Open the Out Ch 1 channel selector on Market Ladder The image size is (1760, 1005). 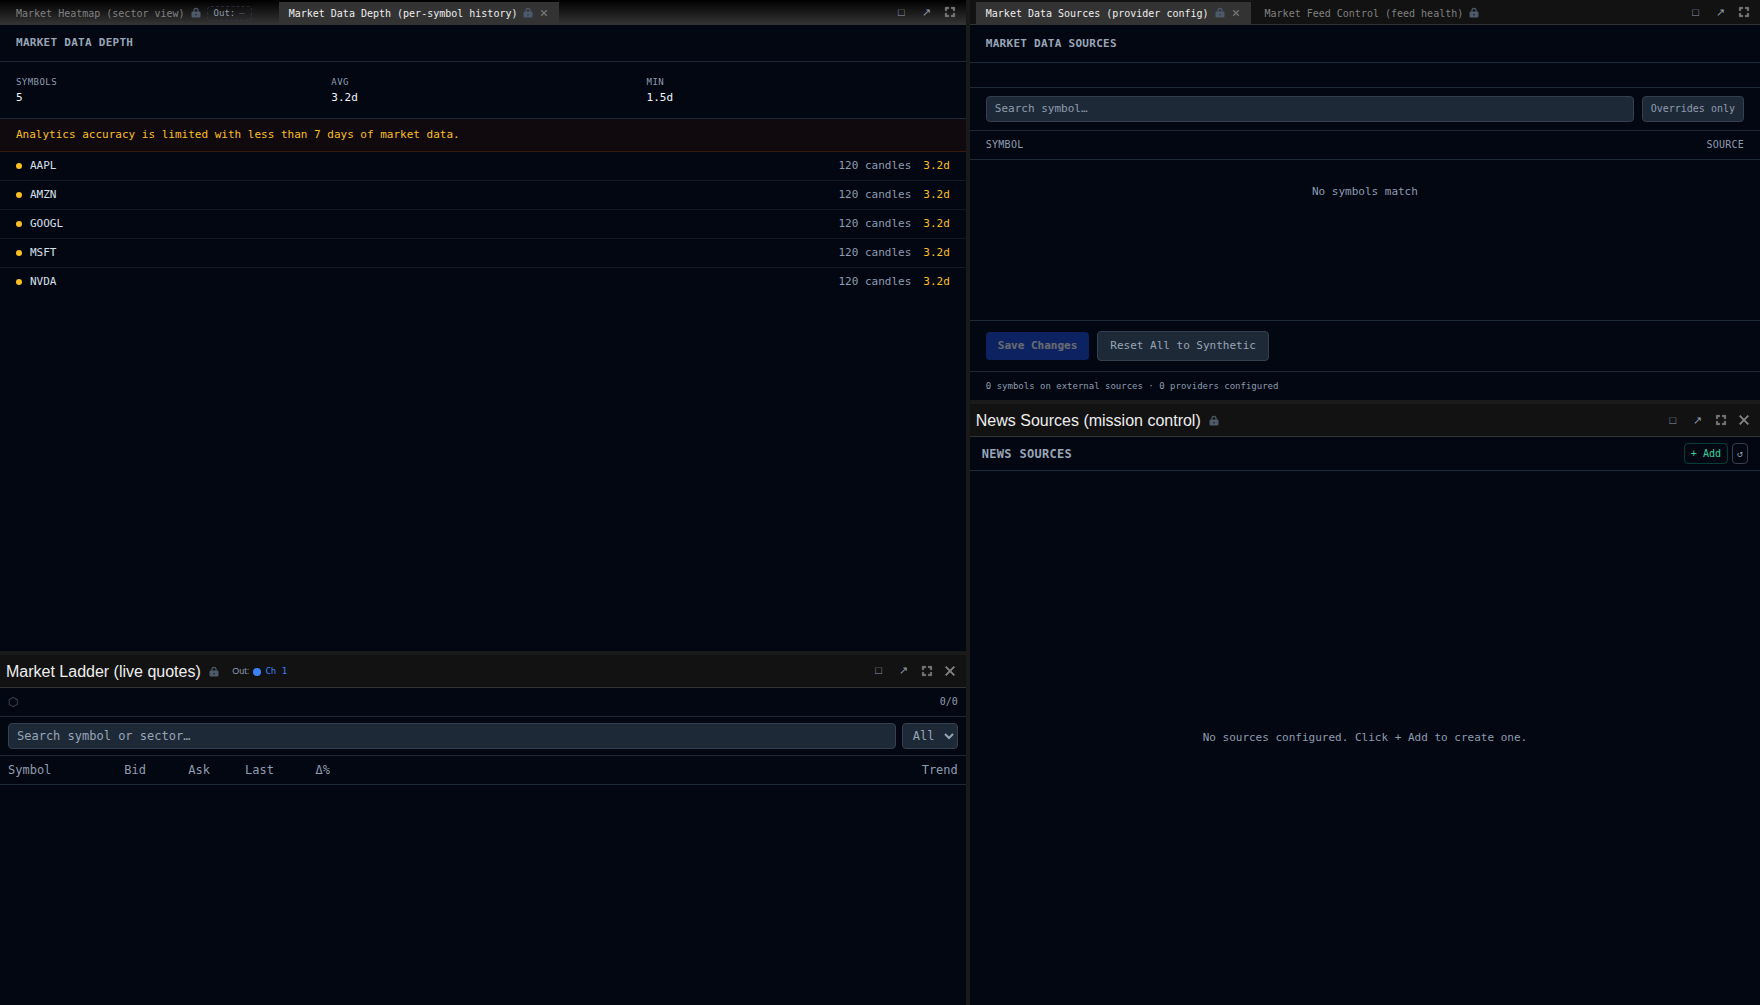click(x=260, y=672)
